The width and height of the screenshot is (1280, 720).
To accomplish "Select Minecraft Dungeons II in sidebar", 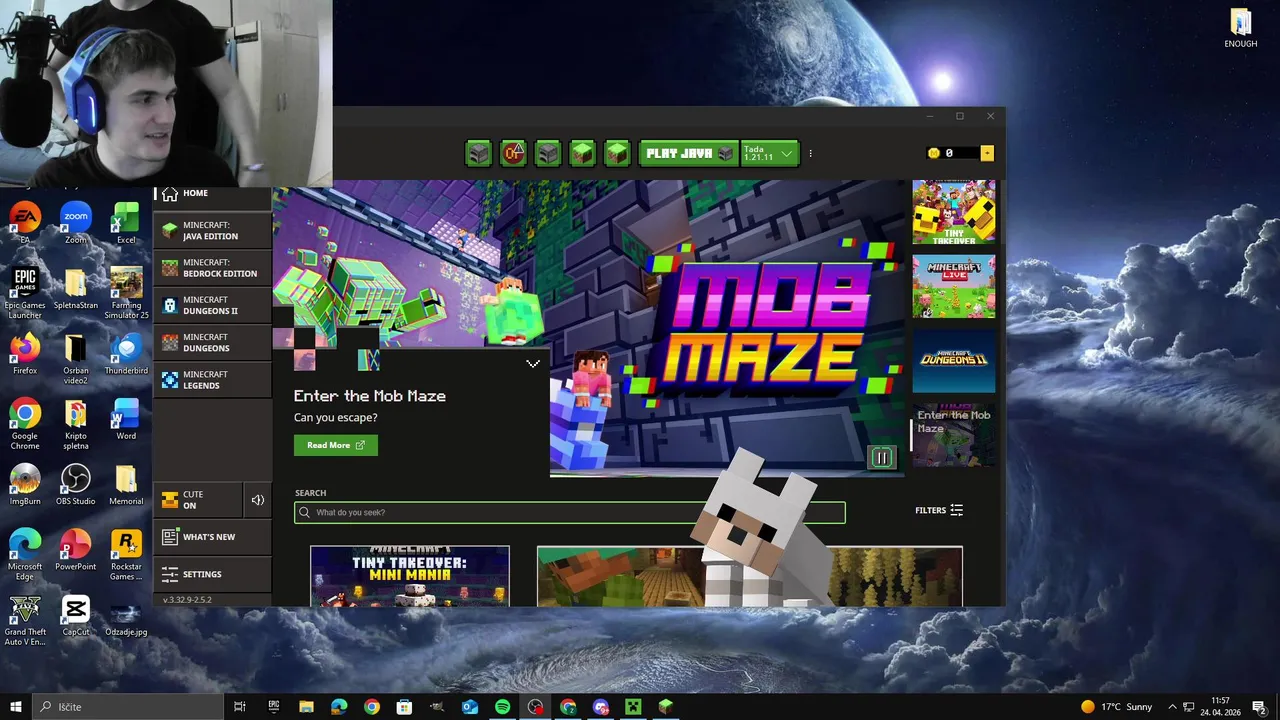I will pyautogui.click(x=212, y=305).
